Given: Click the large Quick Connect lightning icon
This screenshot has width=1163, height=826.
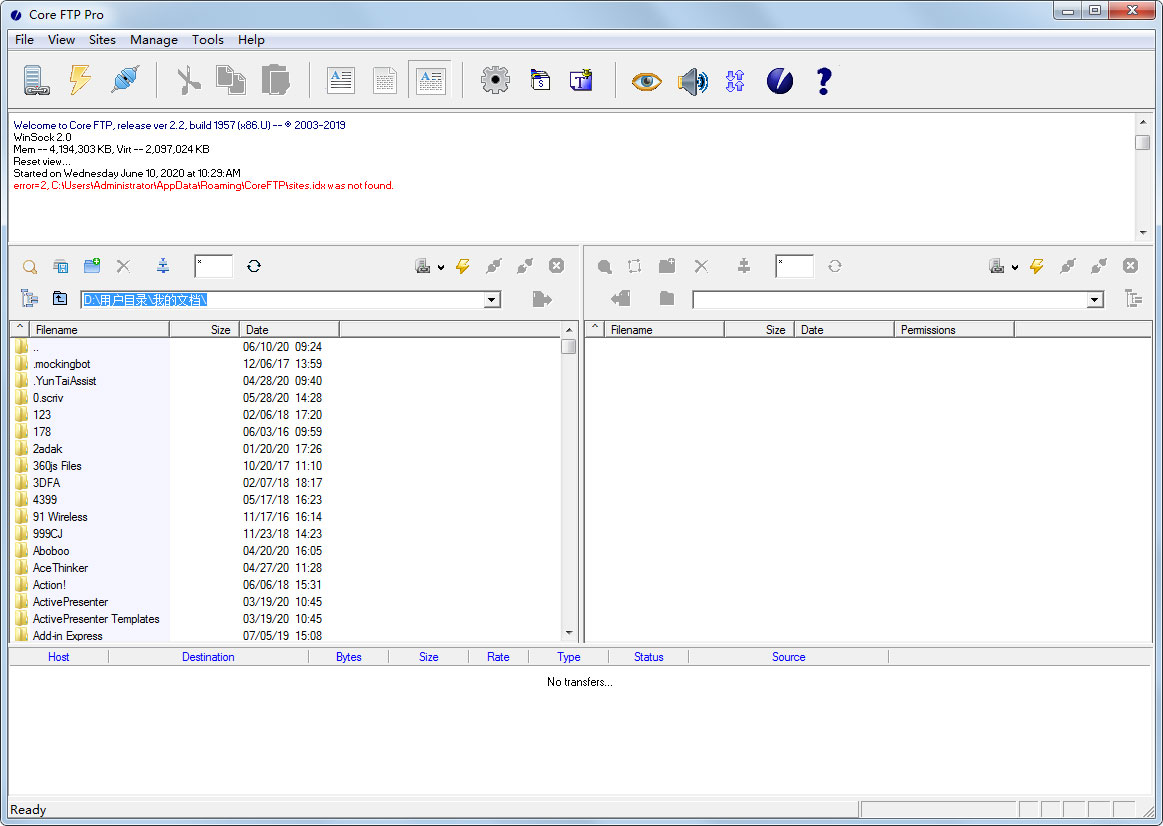Looking at the screenshot, I should click(x=81, y=80).
